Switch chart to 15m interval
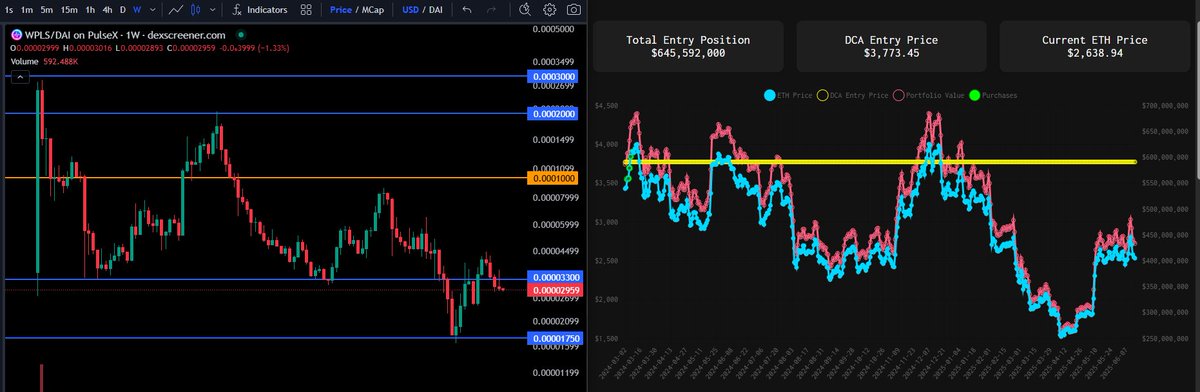 (x=69, y=10)
